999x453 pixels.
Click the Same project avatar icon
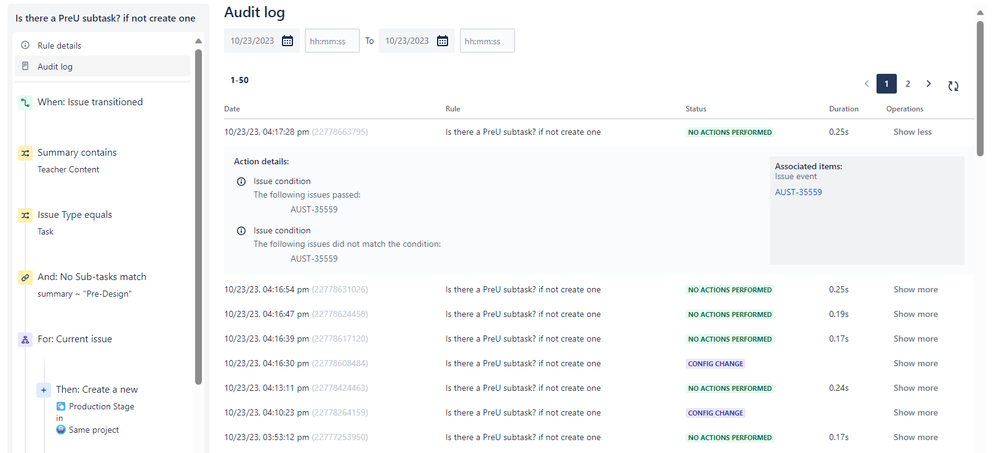61,429
